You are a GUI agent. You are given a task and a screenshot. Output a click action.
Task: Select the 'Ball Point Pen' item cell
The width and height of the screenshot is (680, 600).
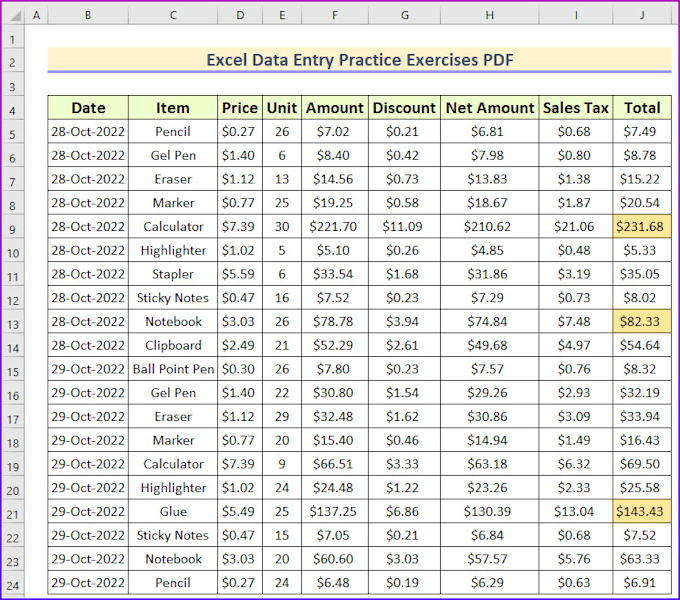[x=173, y=369]
